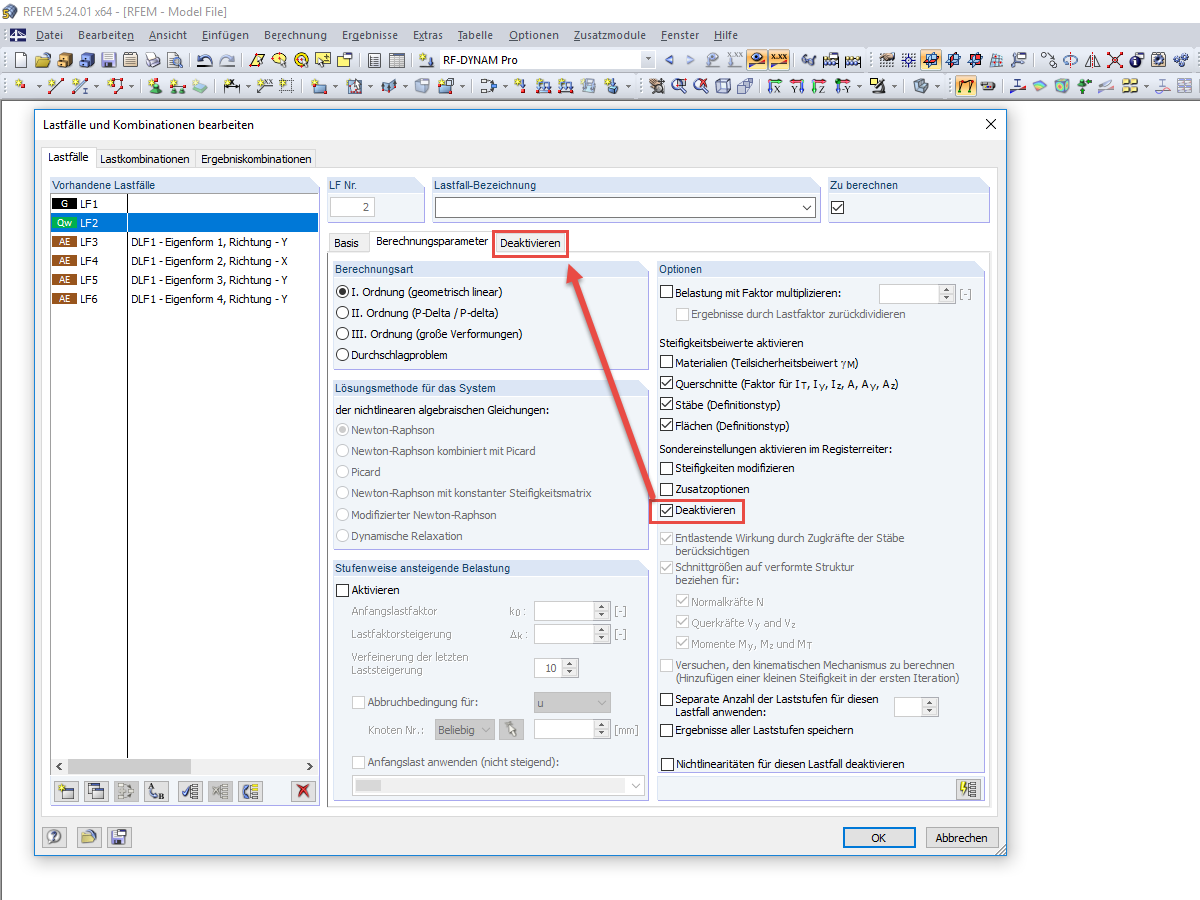
Task: Click the floppy disk icon at the dialog's bottom-left
Action: coord(119,838)
